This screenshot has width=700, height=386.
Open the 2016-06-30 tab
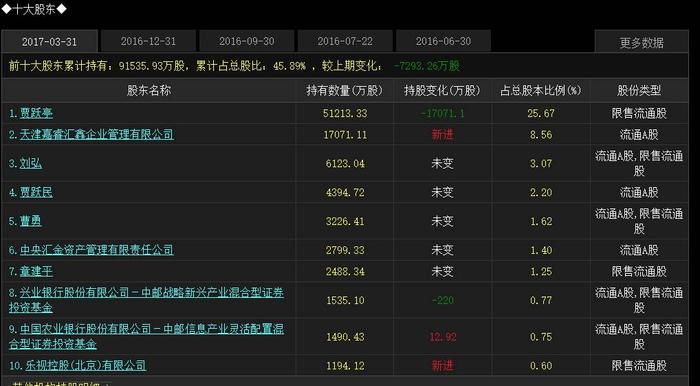(443, 42)
